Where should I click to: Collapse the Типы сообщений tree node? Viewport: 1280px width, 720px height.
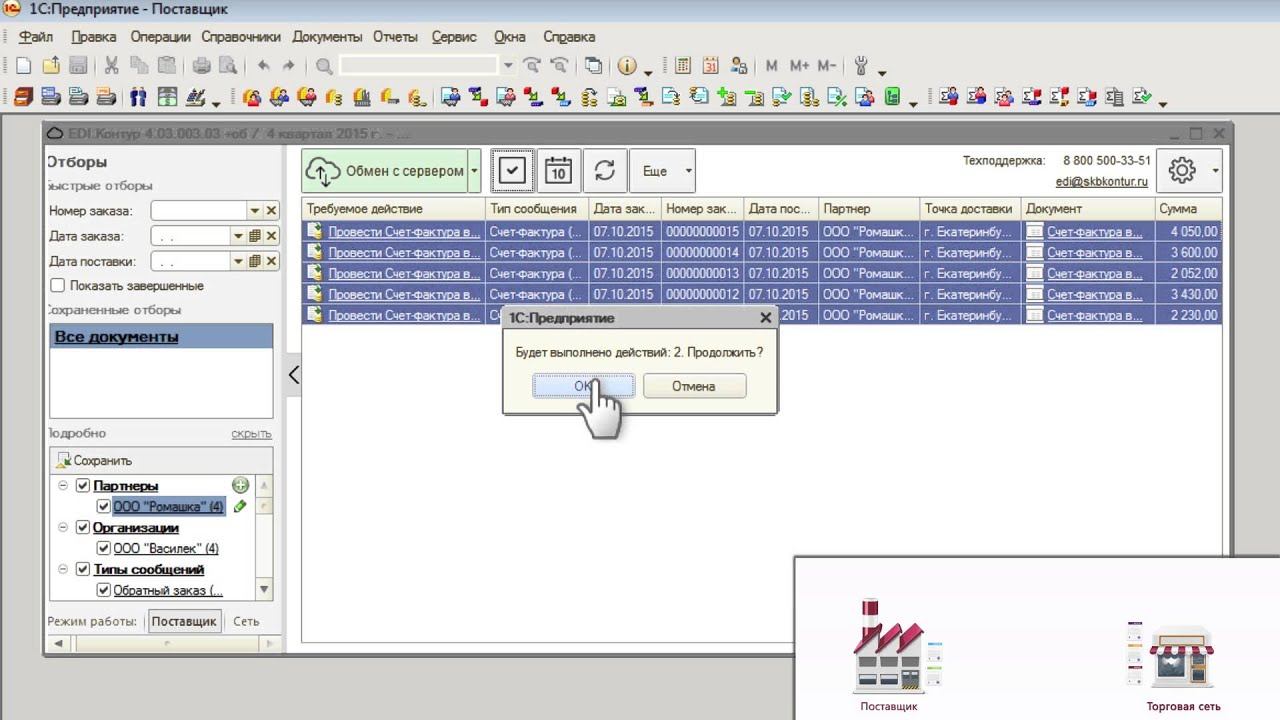(x=63, y=570)
